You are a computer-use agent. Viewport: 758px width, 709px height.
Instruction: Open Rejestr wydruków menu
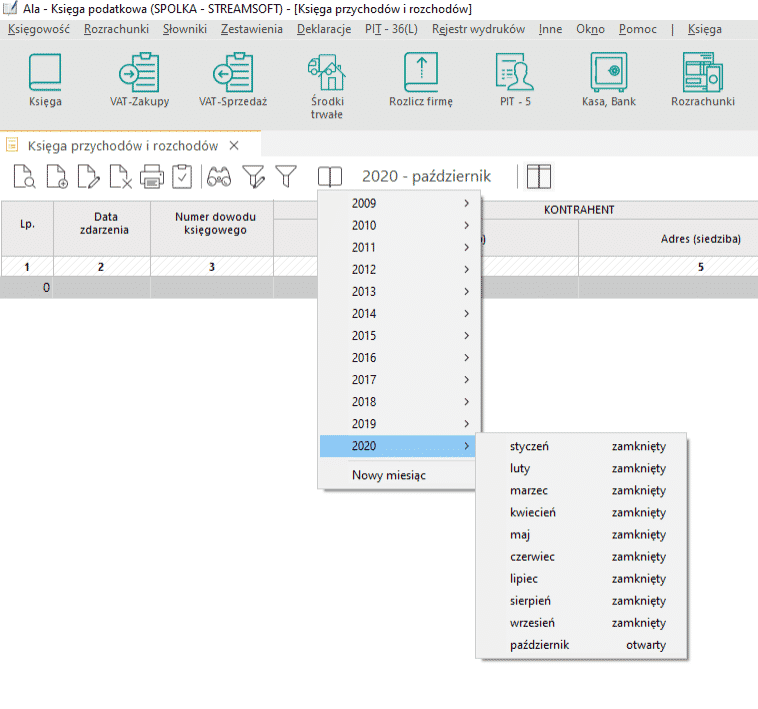pyautogui.click(x=479, y=29)
